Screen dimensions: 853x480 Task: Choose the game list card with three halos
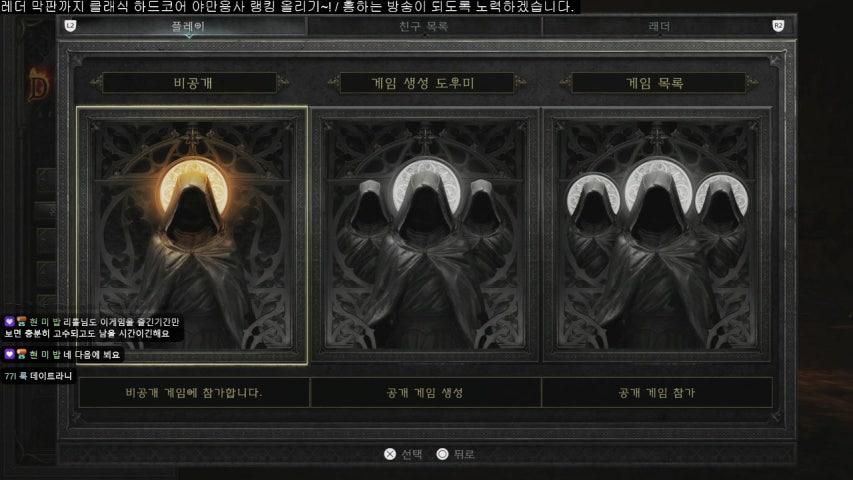pyautogui.click(x=657, y=235)
